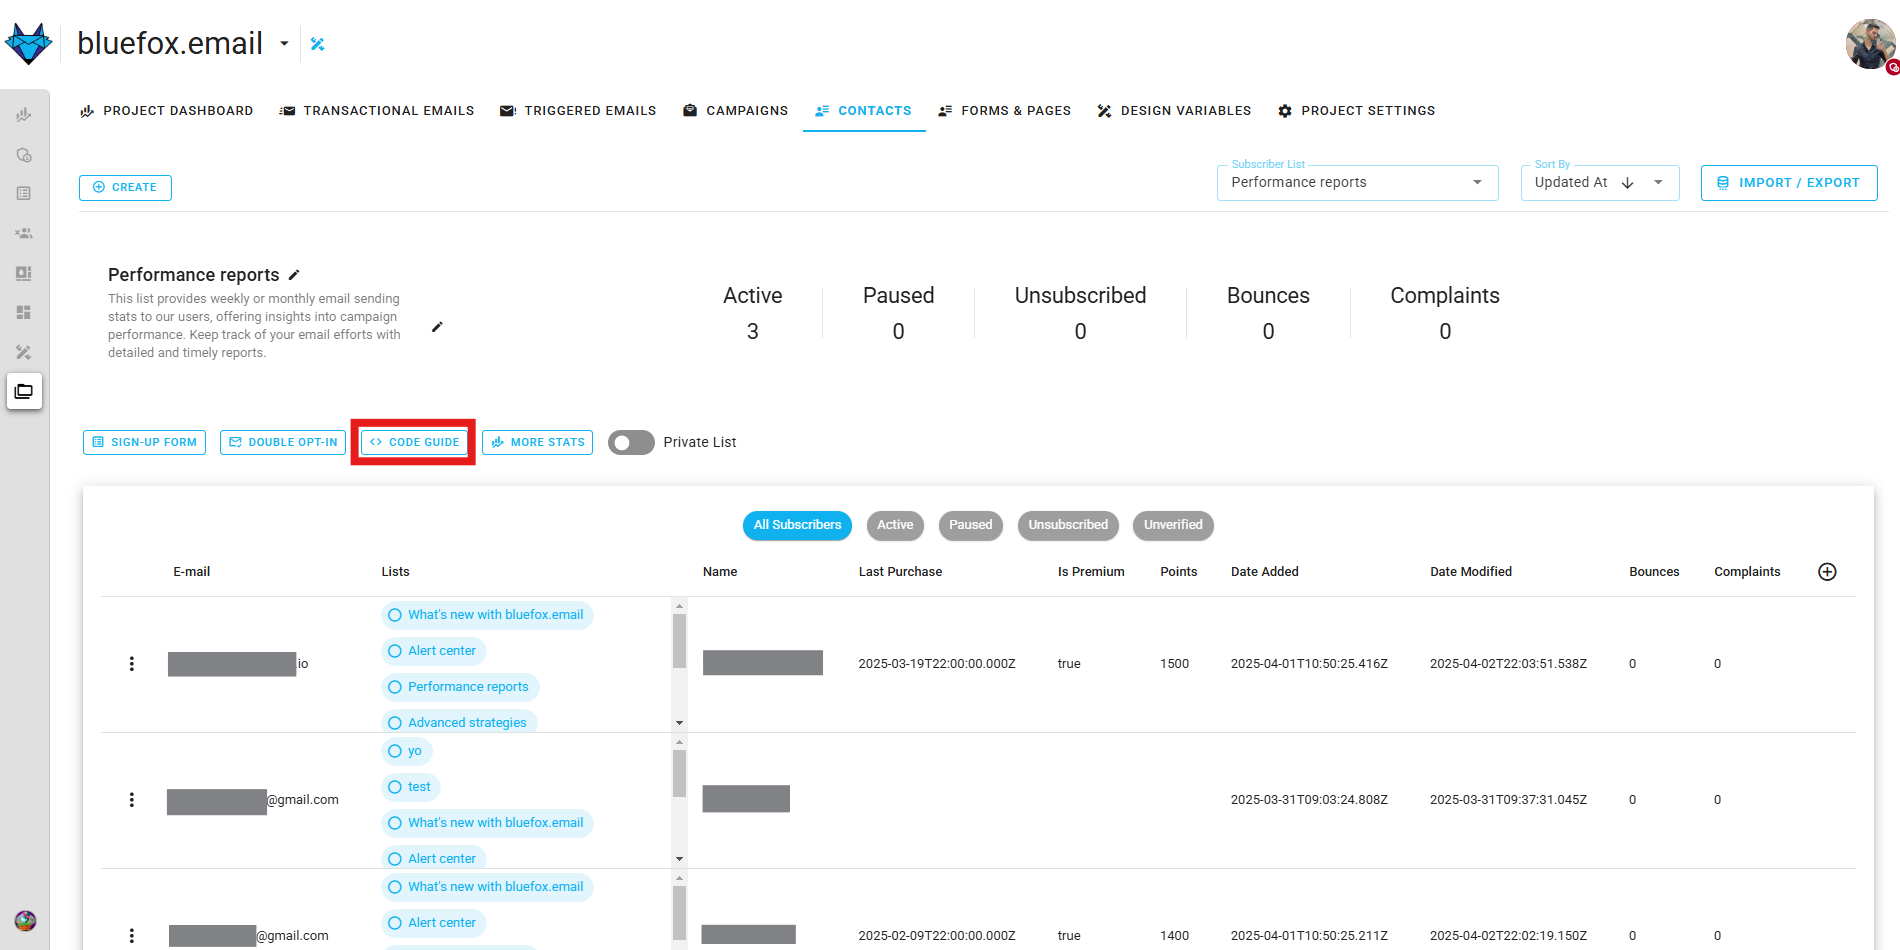Viewport: 1900px width, 950px height.
Task: Click the Last Purchase column header
Action: click(x=900, y=572)
